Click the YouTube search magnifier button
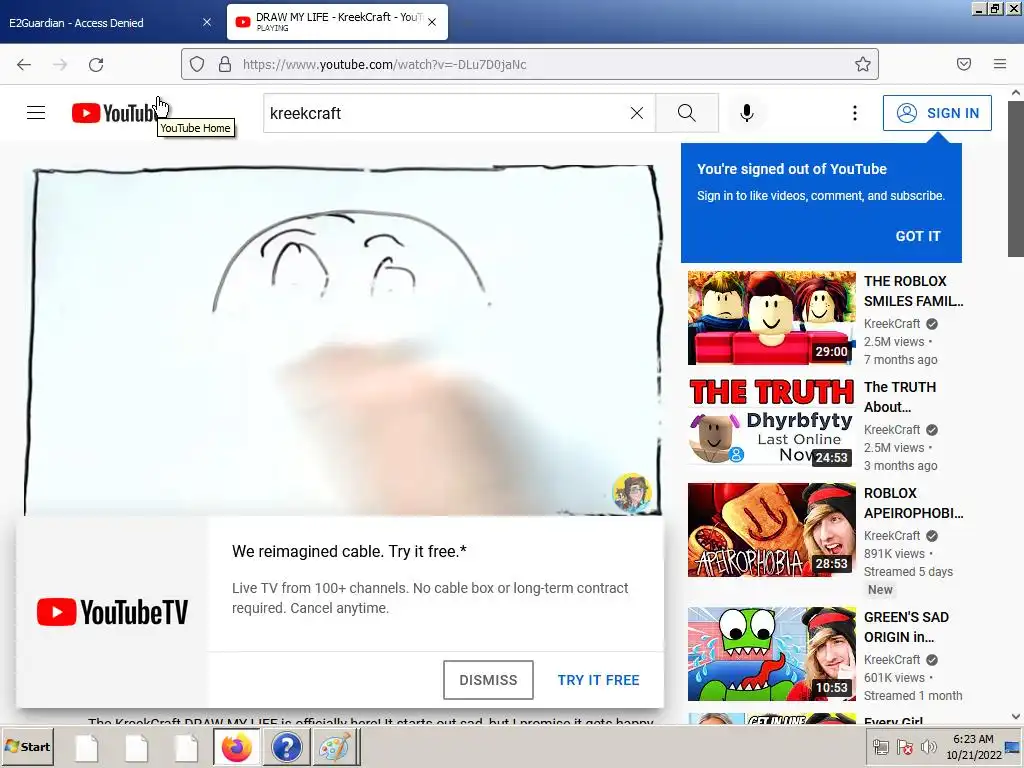Image resolution: width=1024 pixels, height=768 pixels. tap(686, 113)
